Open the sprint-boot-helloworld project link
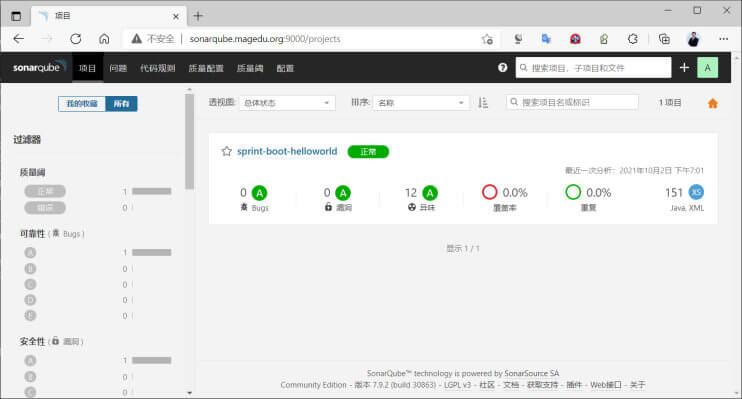This screenshot has width=742, height=399. (287, 151)
